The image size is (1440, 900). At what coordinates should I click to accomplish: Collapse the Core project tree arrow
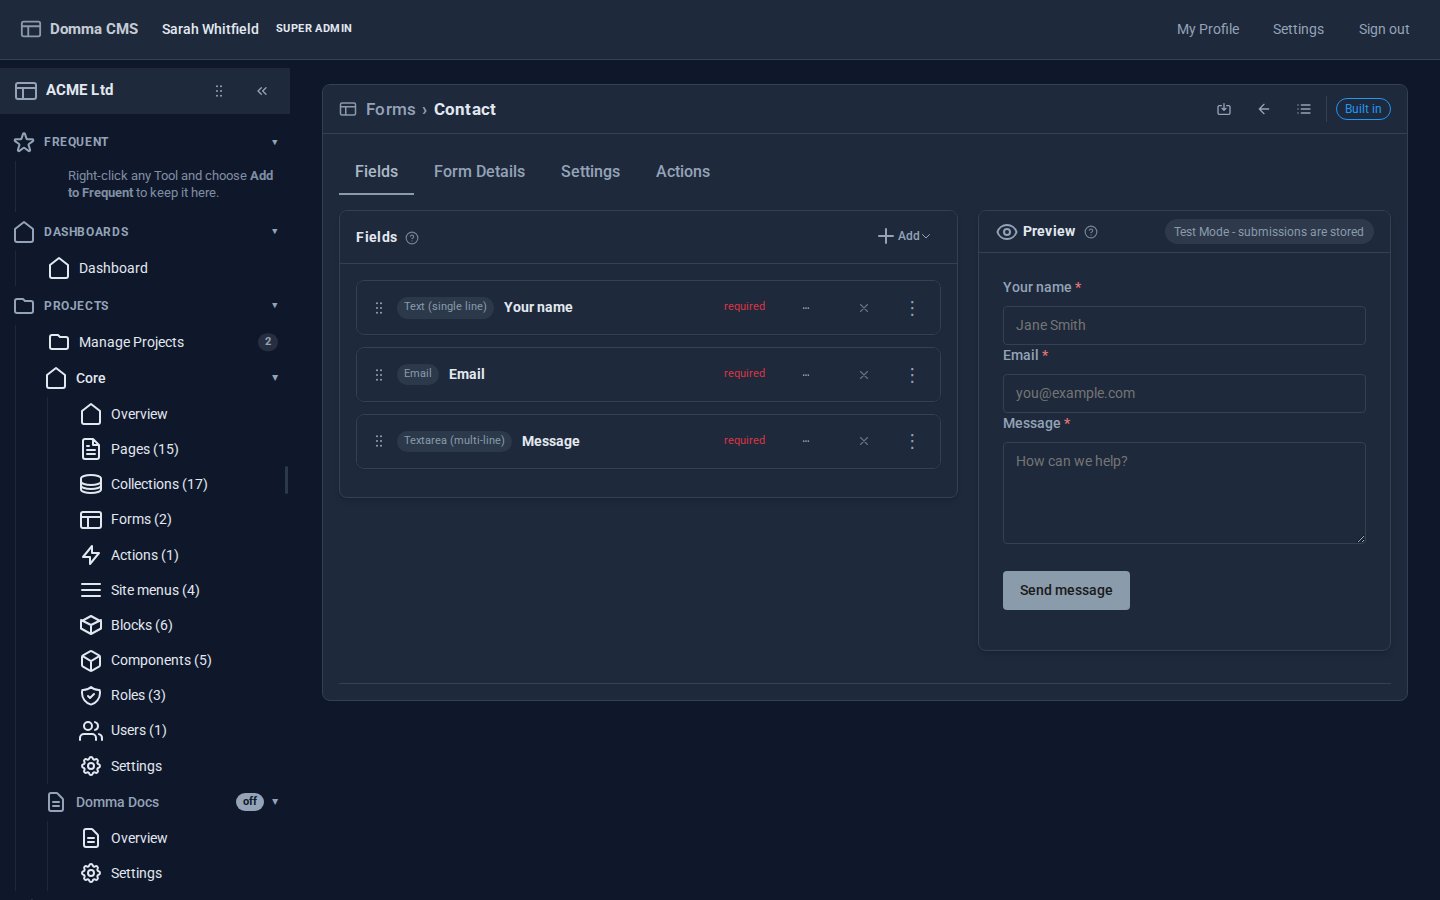[x=275, y=378]
